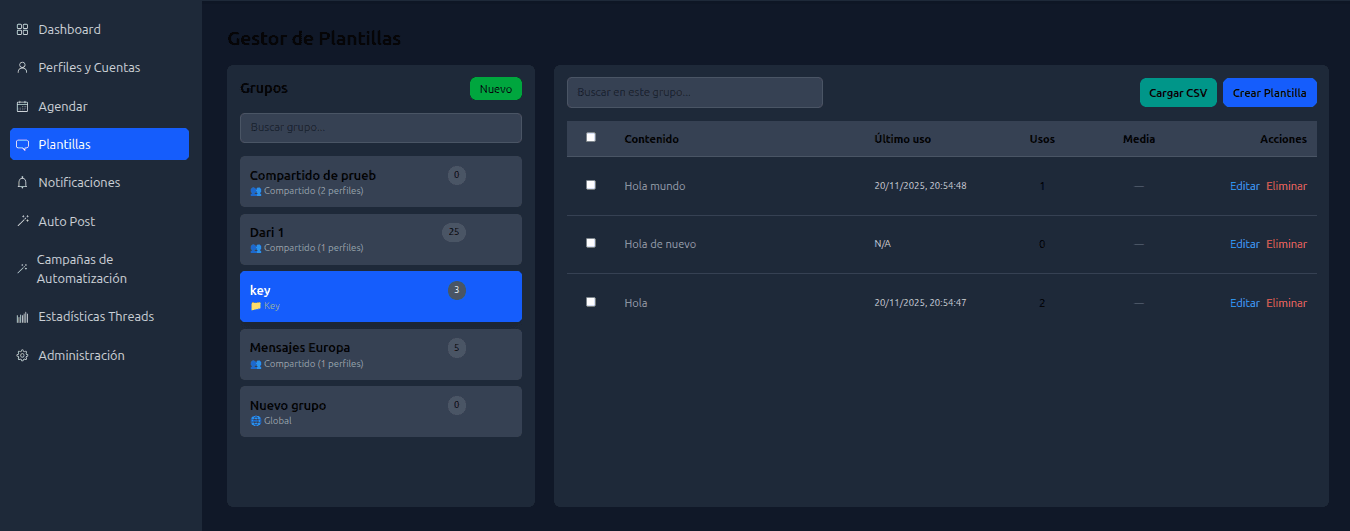Click the Agendar calendar icon
Image resolution: width=1350 pixels, height=531 pixels.
22,106
